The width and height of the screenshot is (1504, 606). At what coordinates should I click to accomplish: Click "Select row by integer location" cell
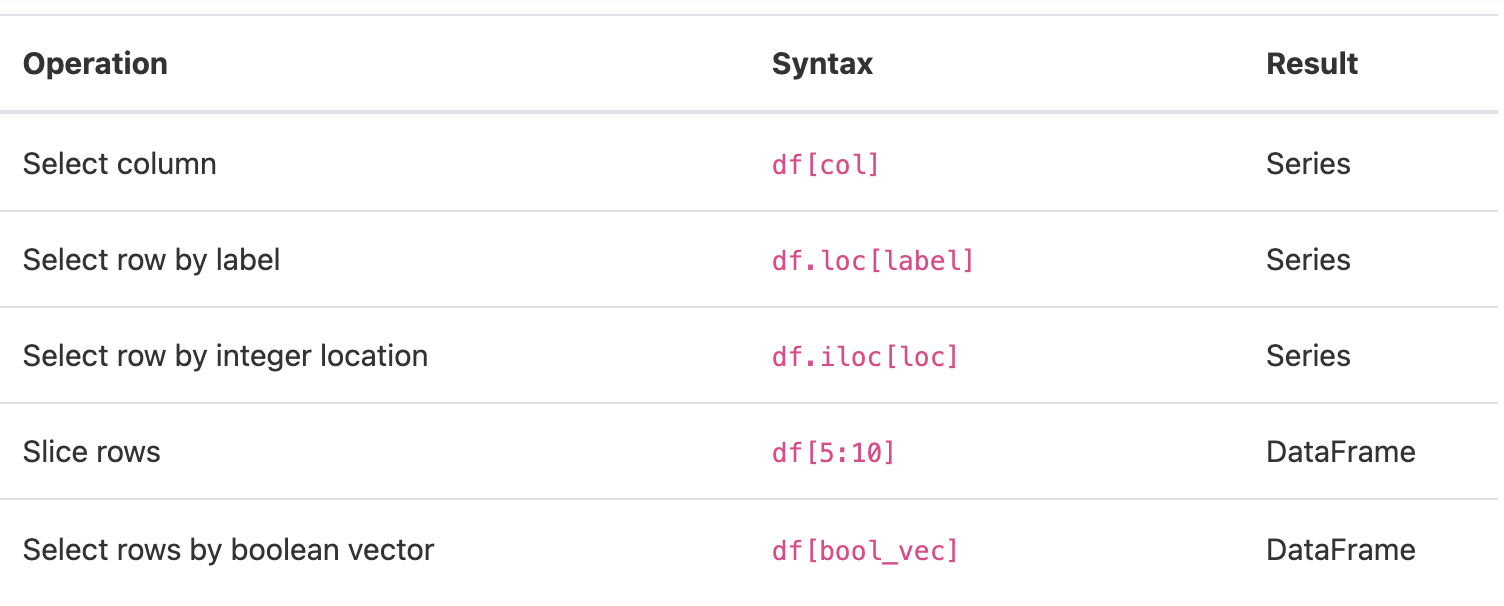(225, 356)
